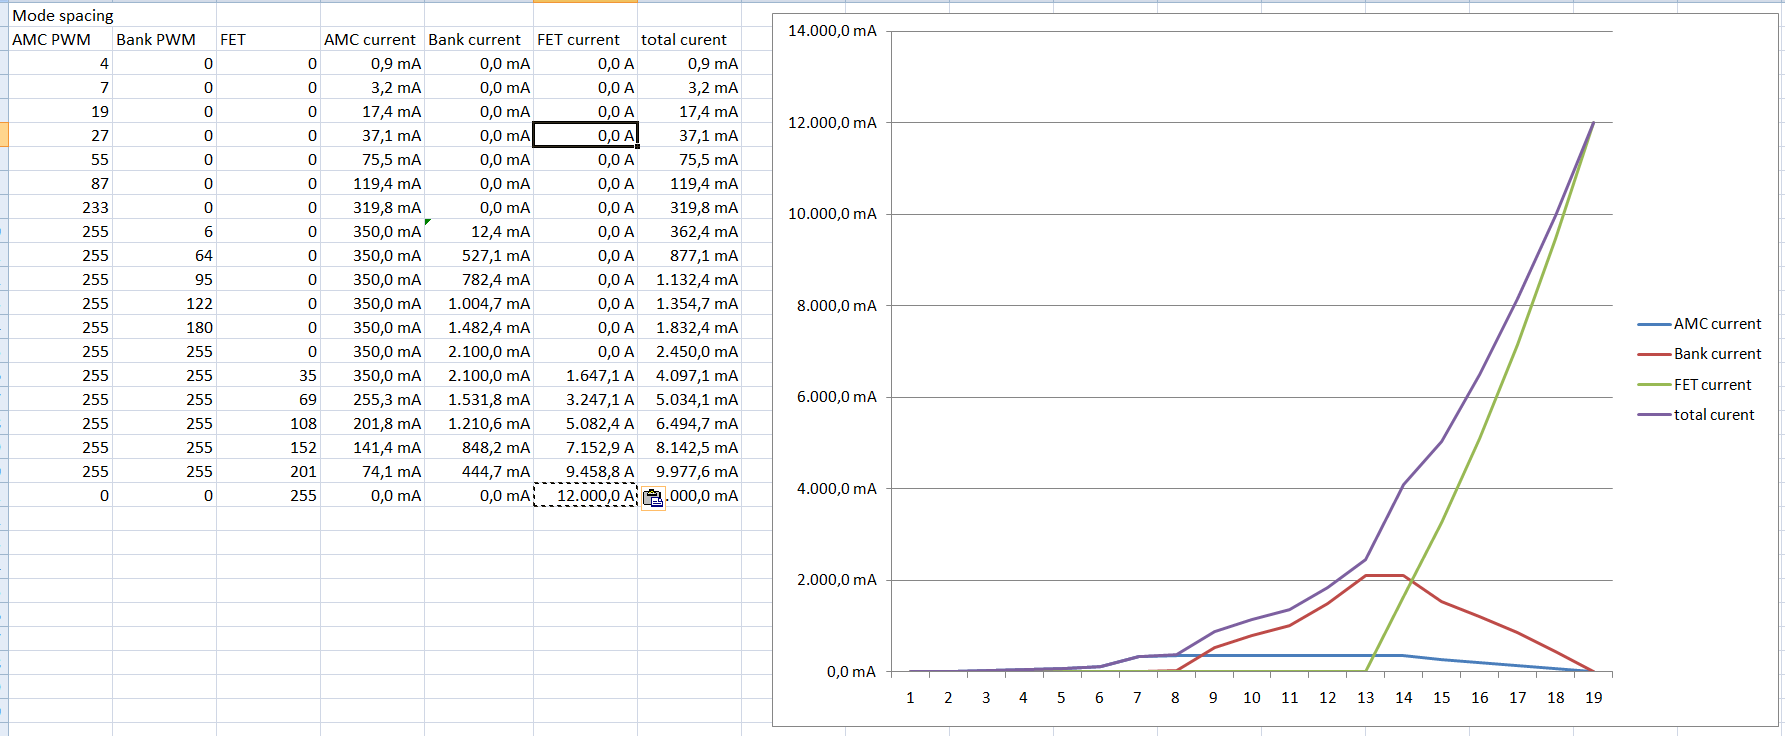Click the "Bank current" legend label
Viewport: 1785px width, 736px height.
[1717, 354]
